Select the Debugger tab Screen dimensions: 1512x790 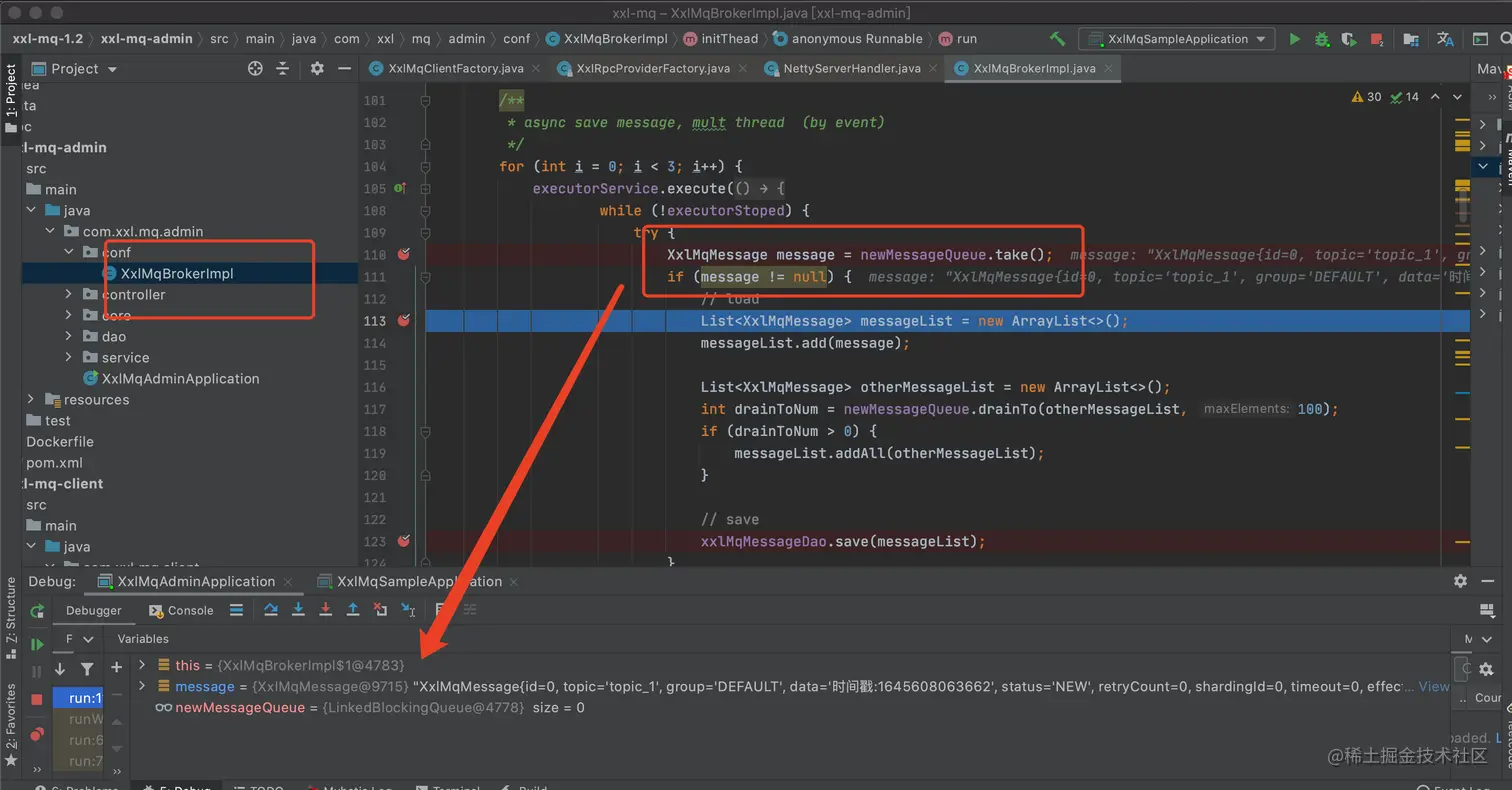[x=94, y=610]
